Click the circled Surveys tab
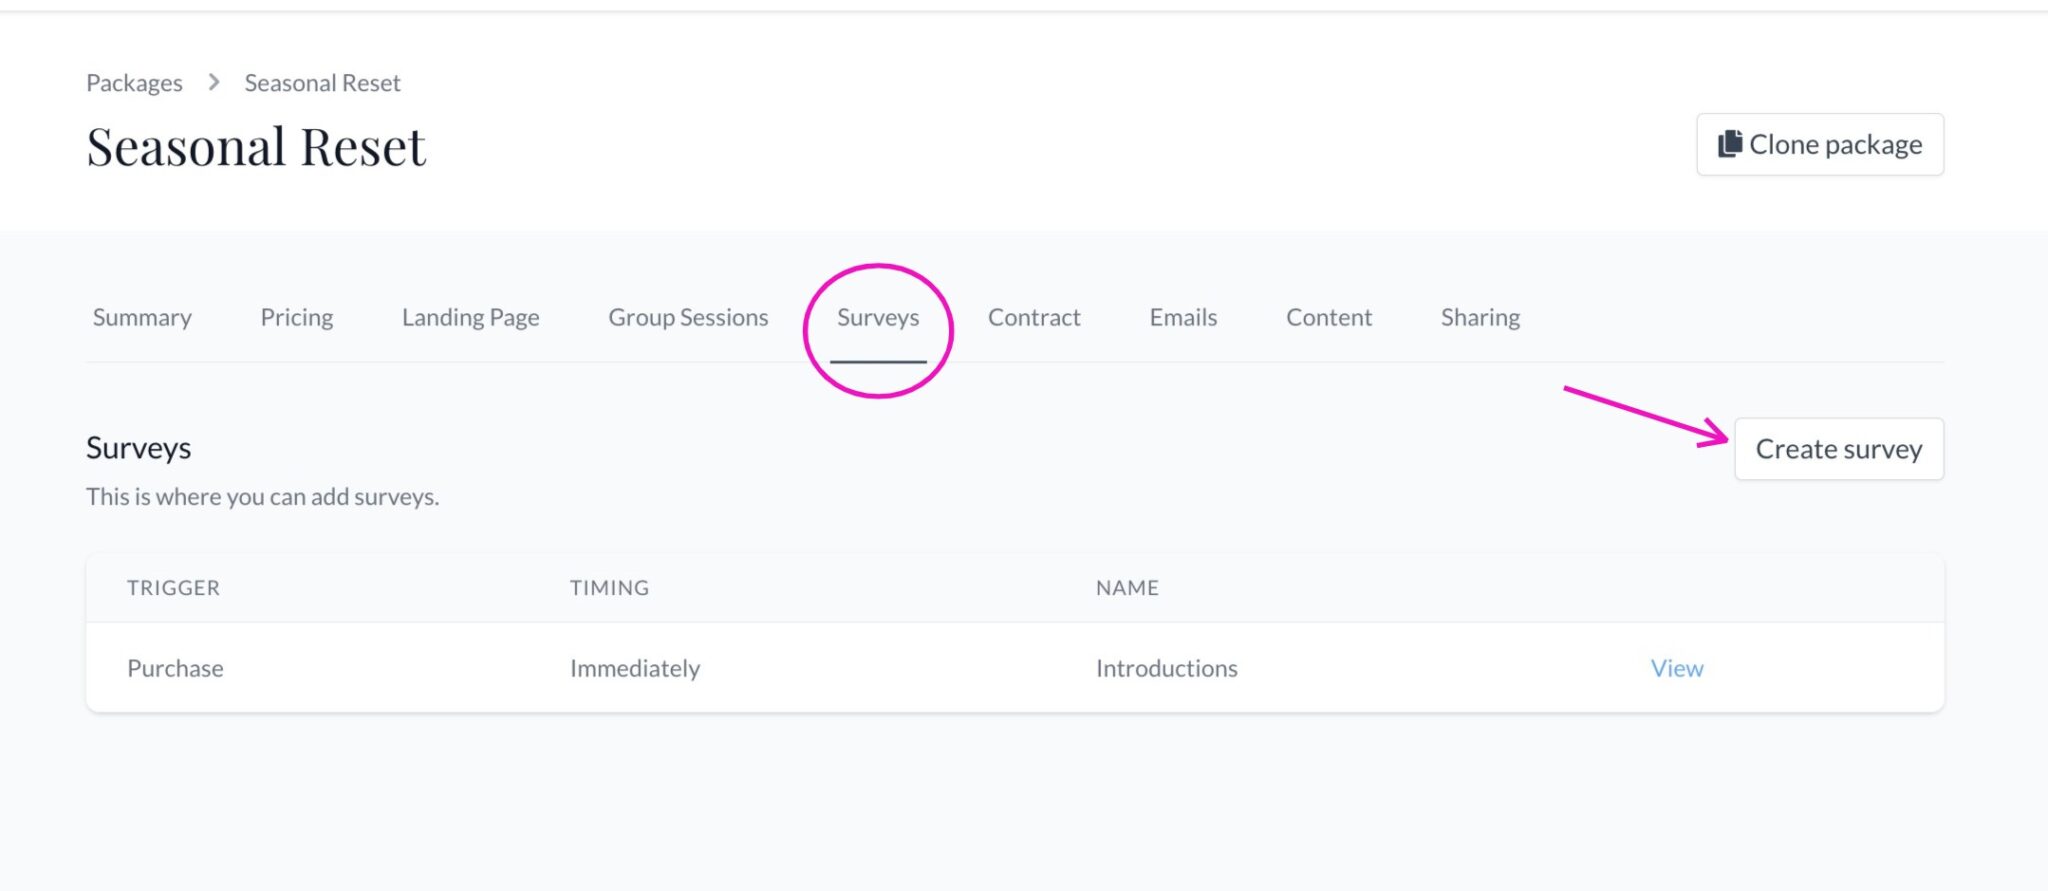Image resolution: width=2048 pixels, height=891 pixels. (x=878, y=318)
